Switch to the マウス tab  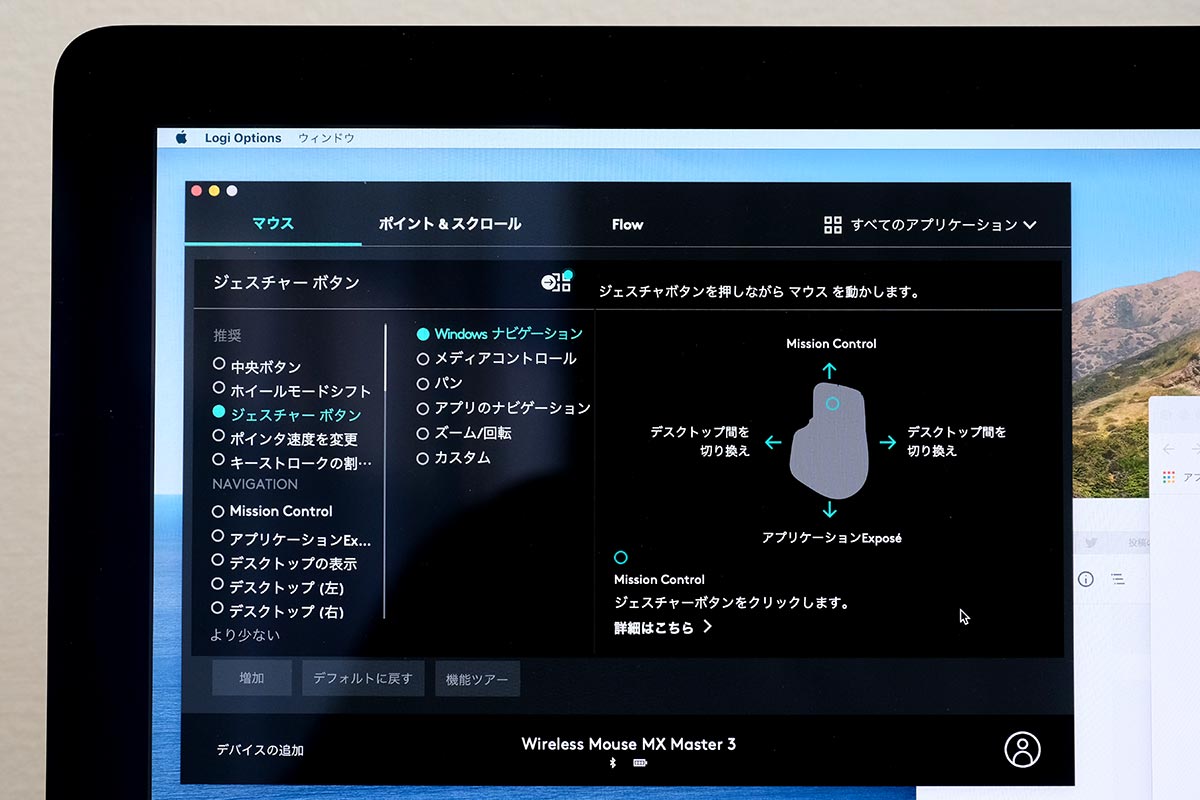273,223
